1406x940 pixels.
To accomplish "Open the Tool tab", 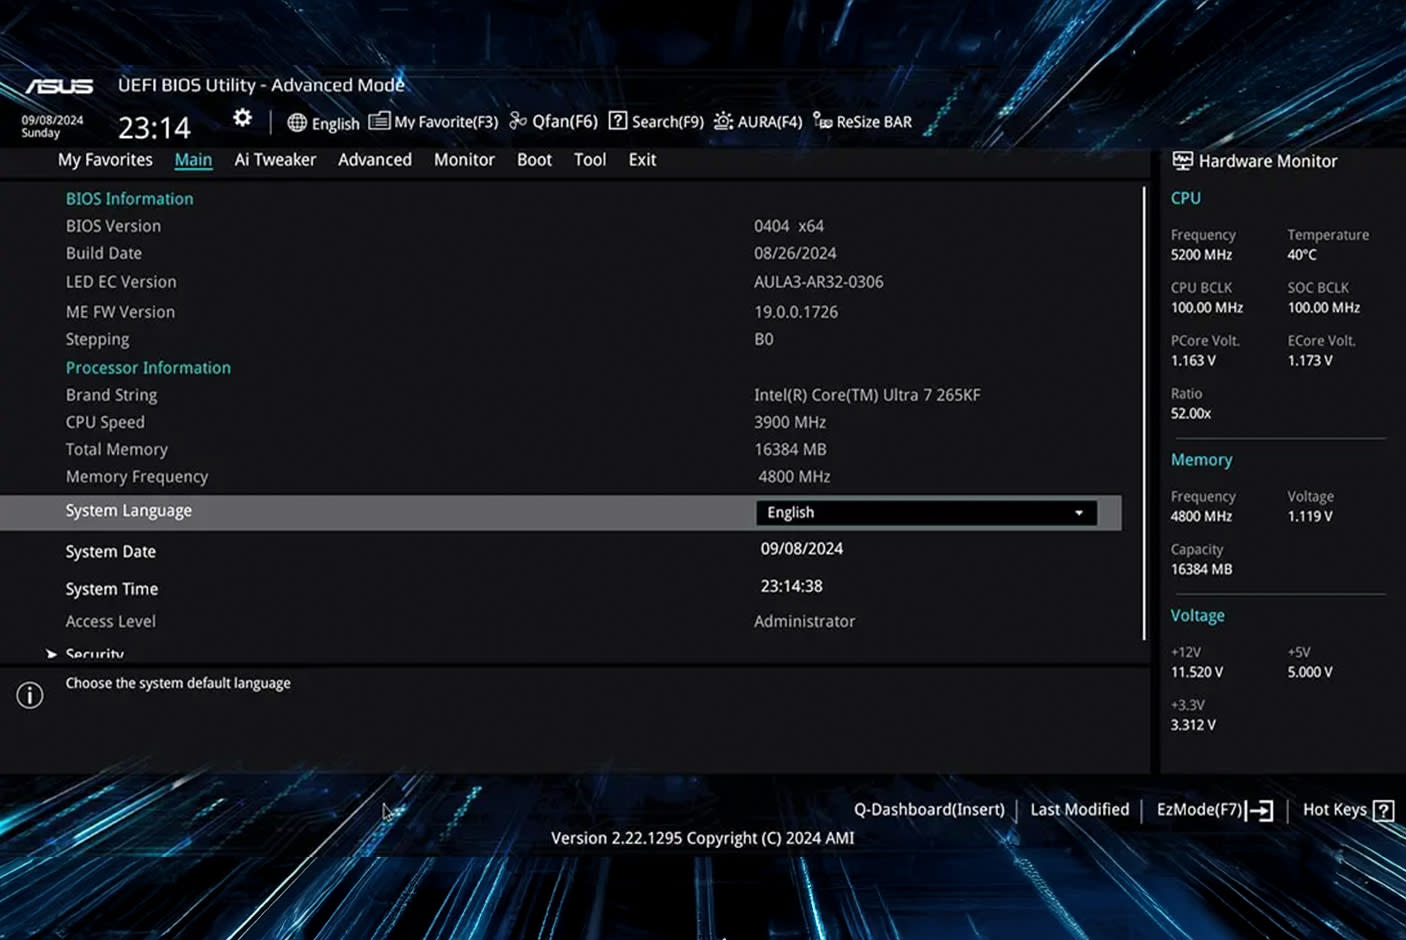I will click(x=590, y=160).
